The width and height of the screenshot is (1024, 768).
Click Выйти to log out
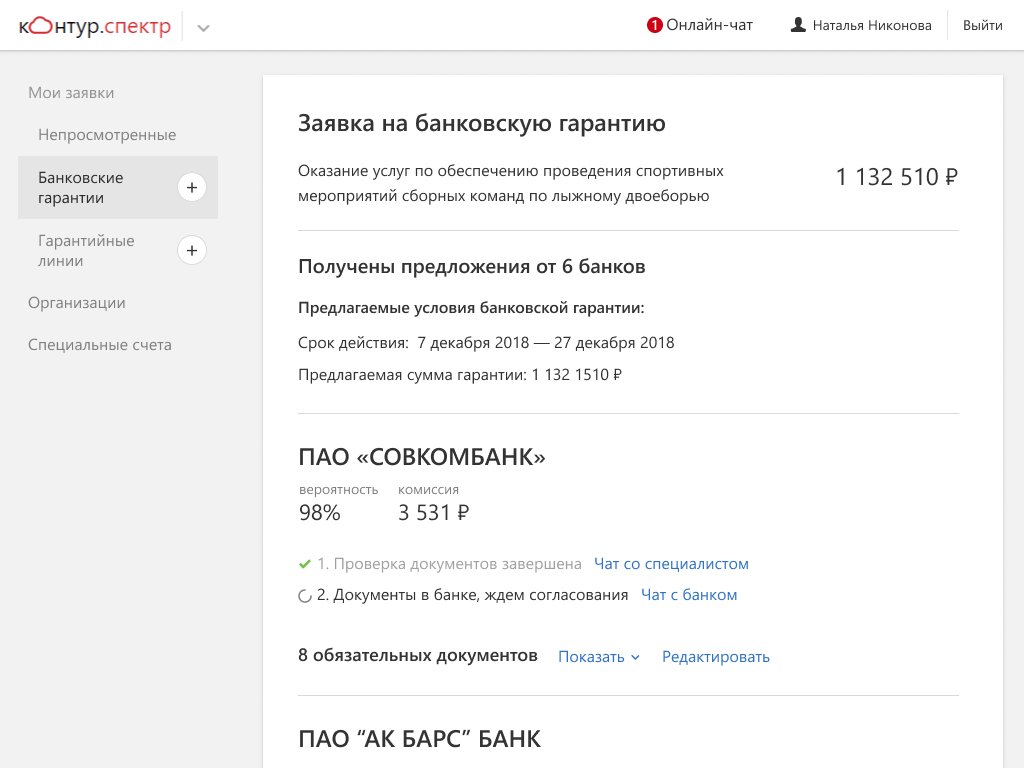point(982,25)
